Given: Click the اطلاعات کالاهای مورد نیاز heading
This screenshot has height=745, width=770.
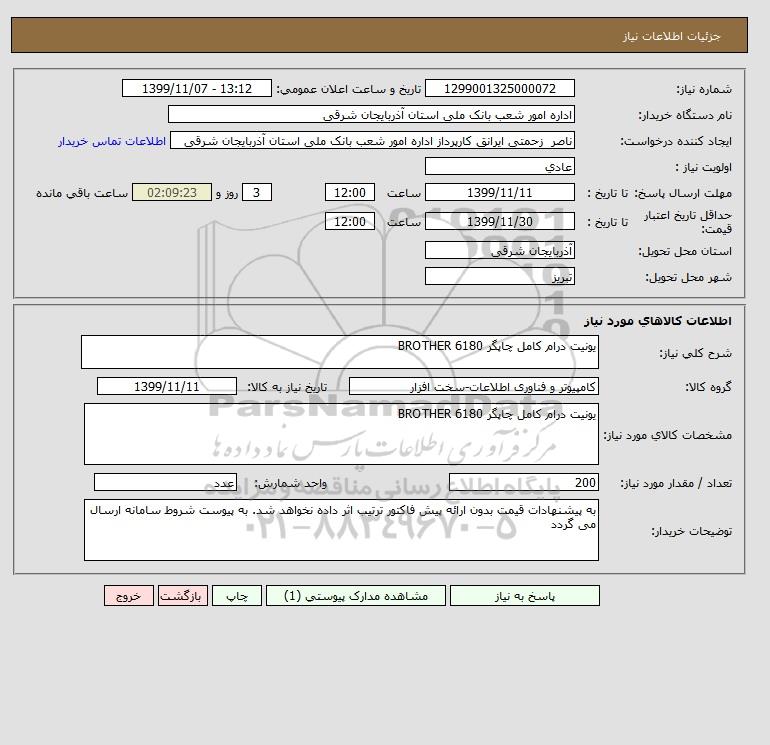Looking at the screenshot, I should click(658, 321).
